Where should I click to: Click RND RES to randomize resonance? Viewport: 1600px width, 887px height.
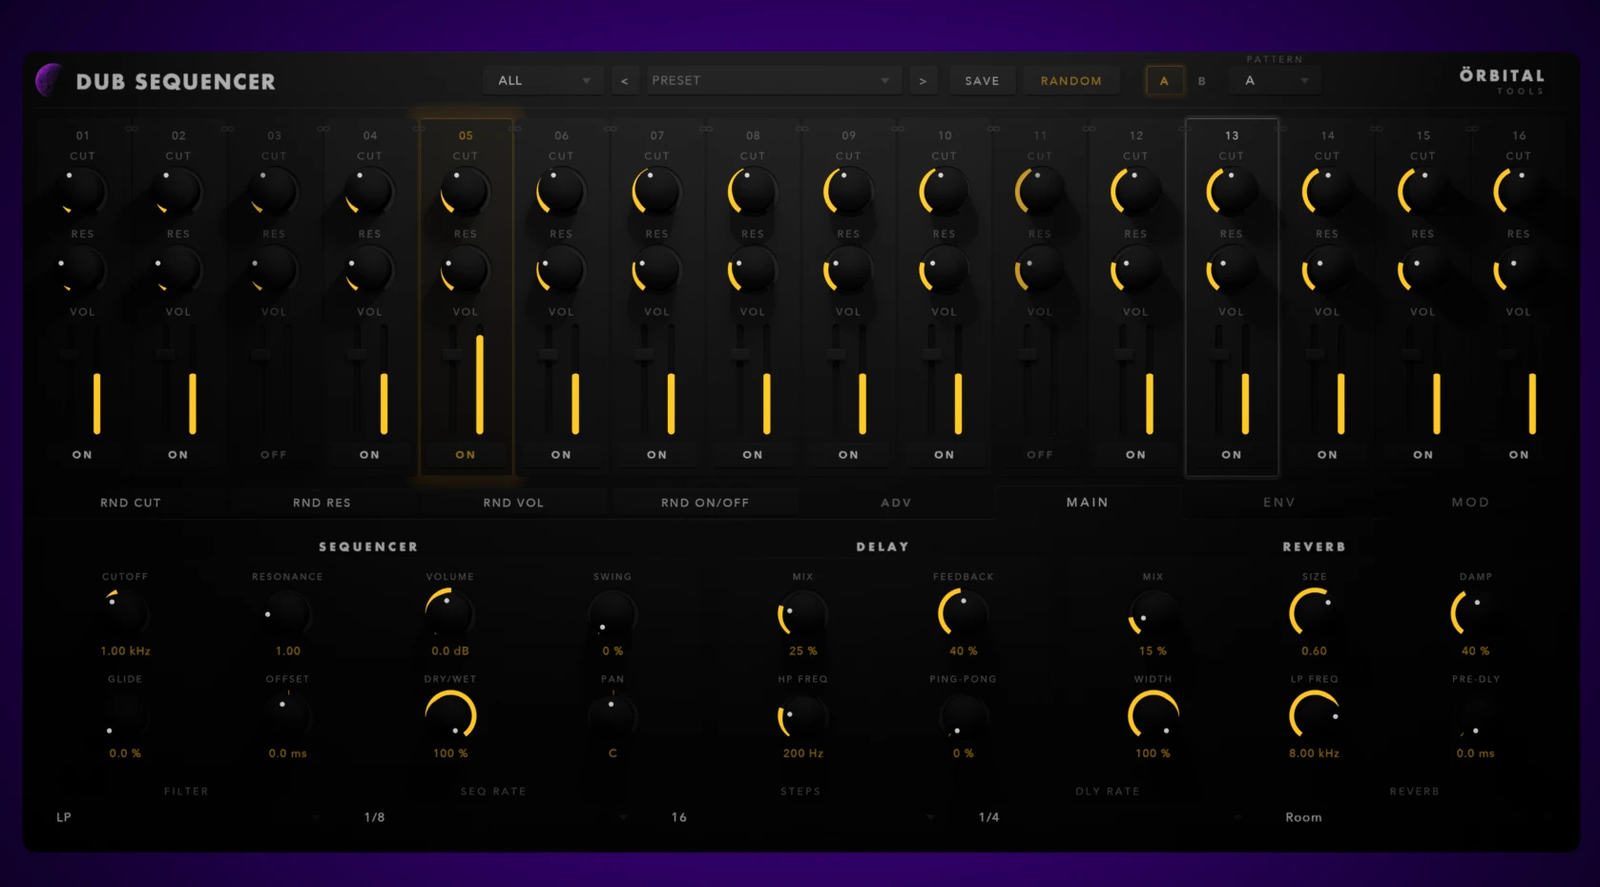click(322, 503)
